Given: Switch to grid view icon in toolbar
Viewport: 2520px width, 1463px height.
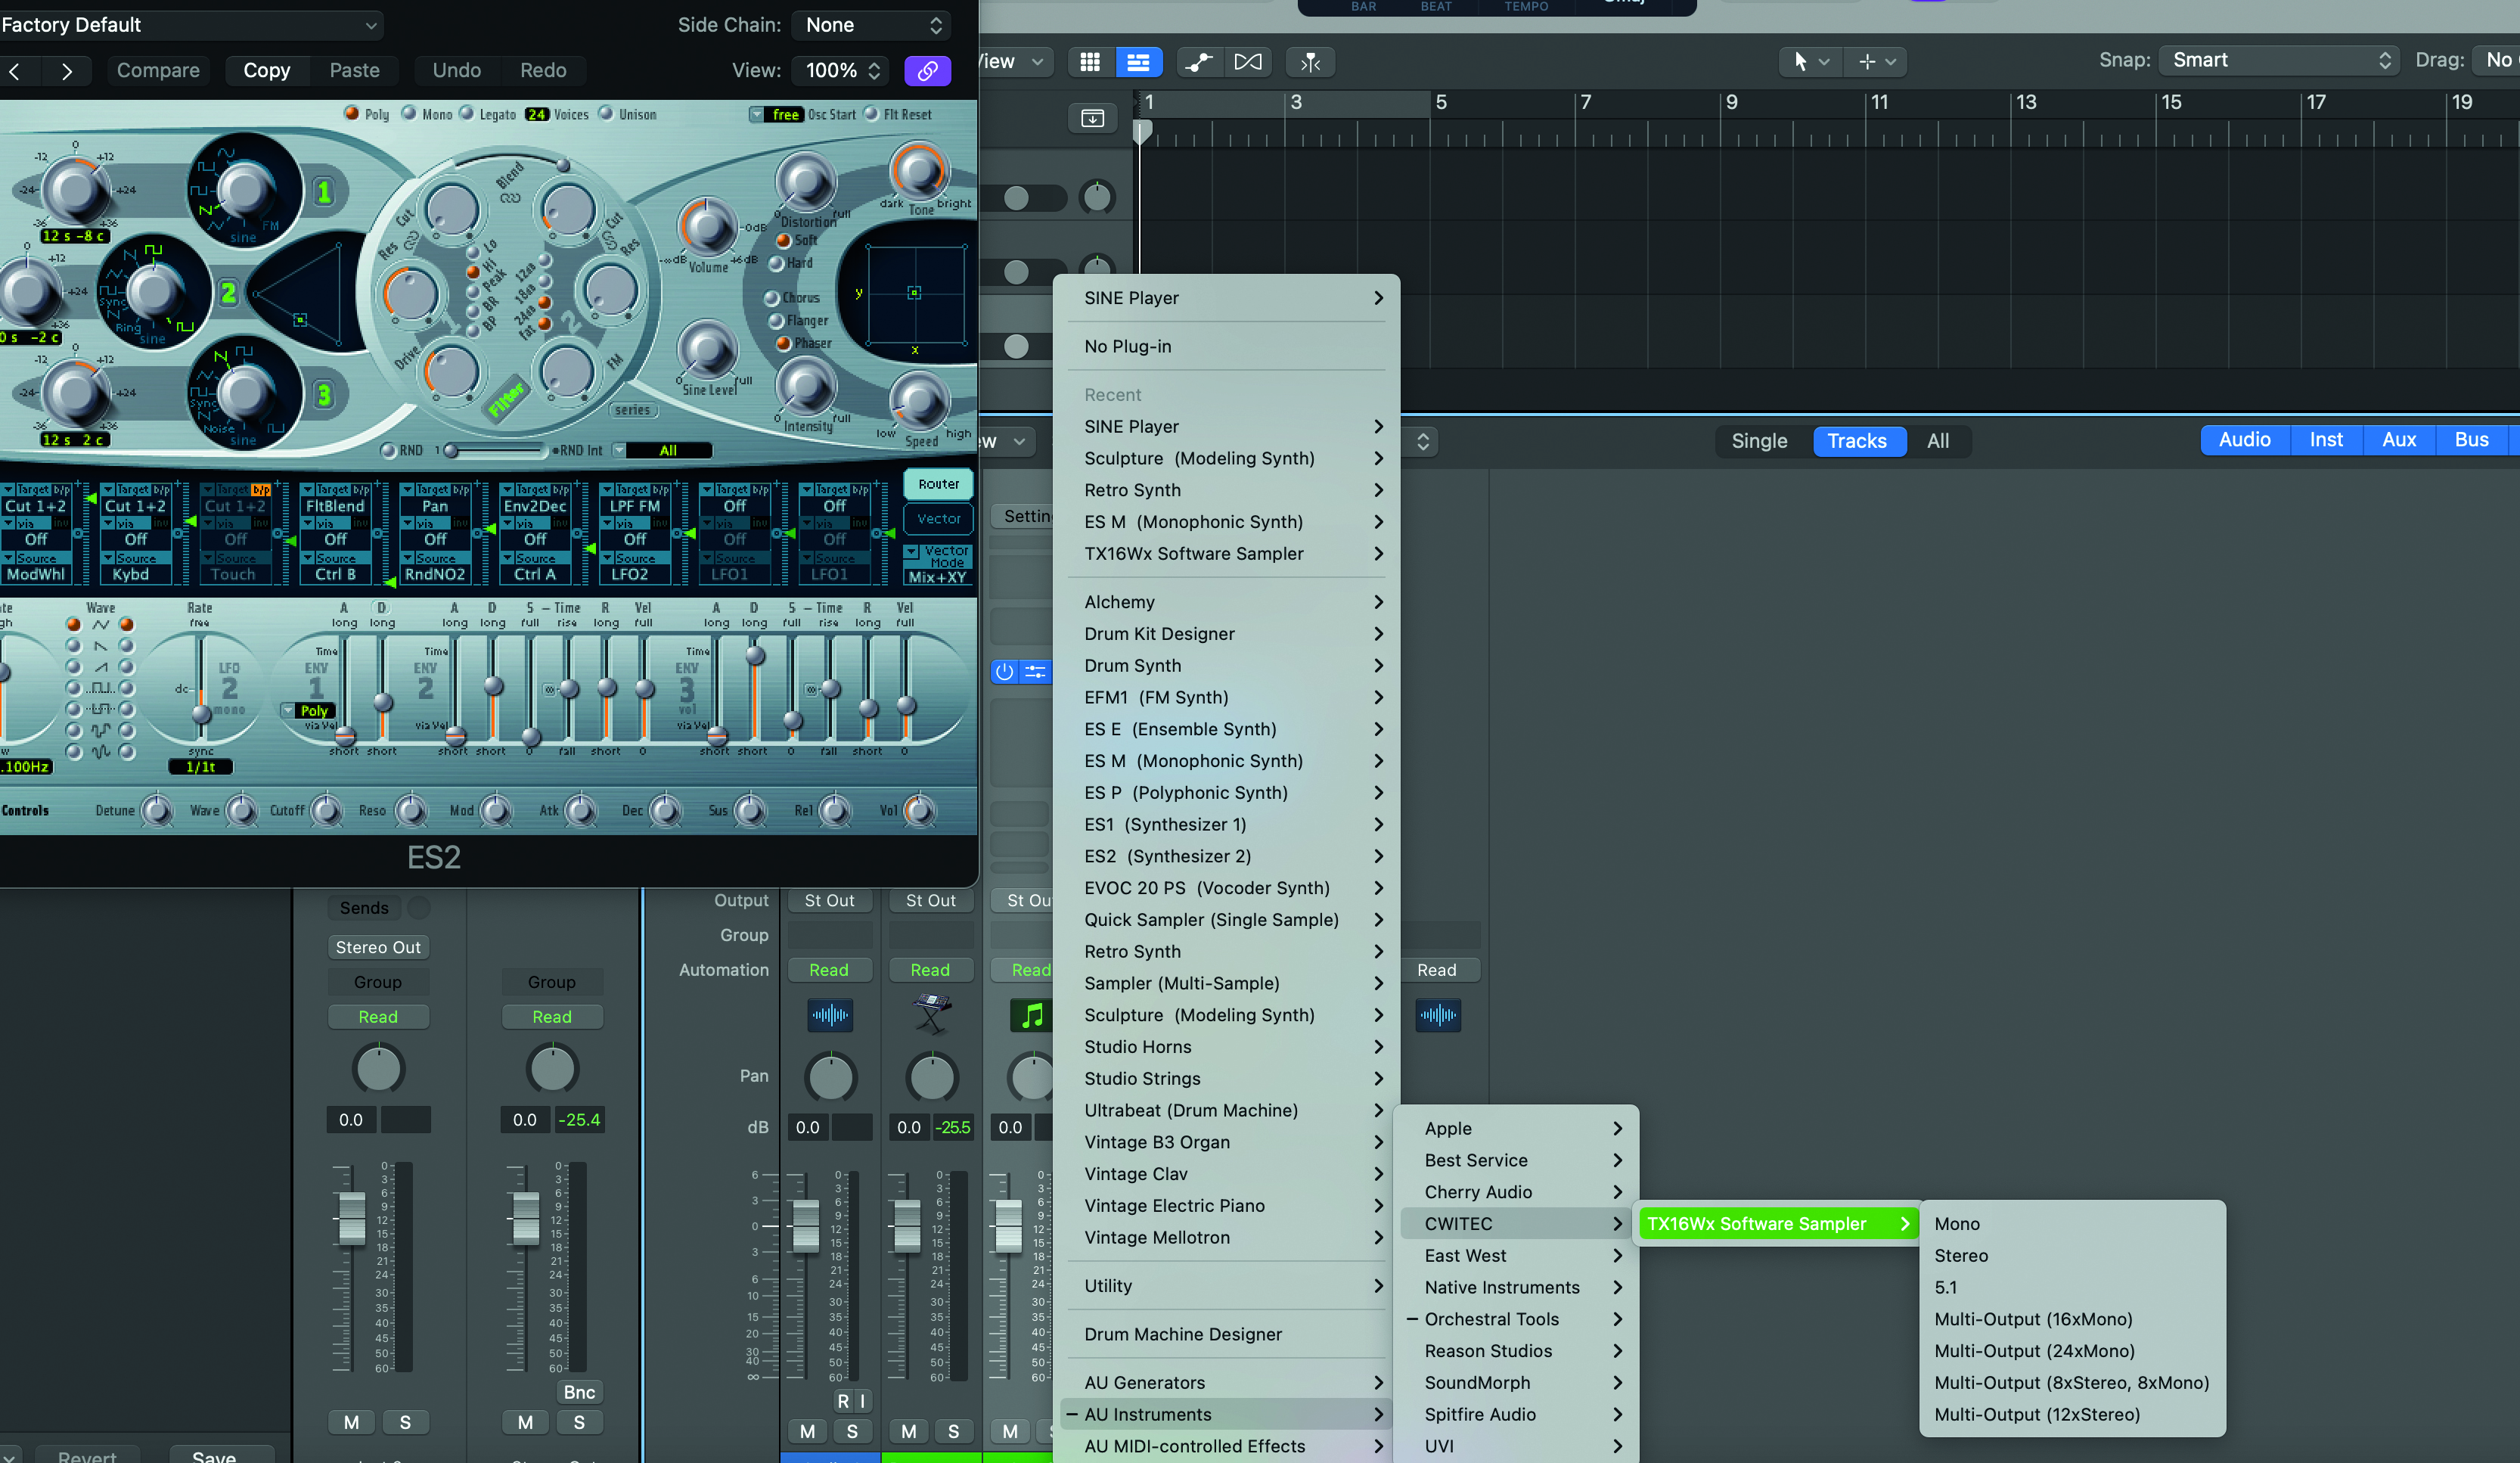Looking at the screenshot, I should click(x=1090, y=62).
